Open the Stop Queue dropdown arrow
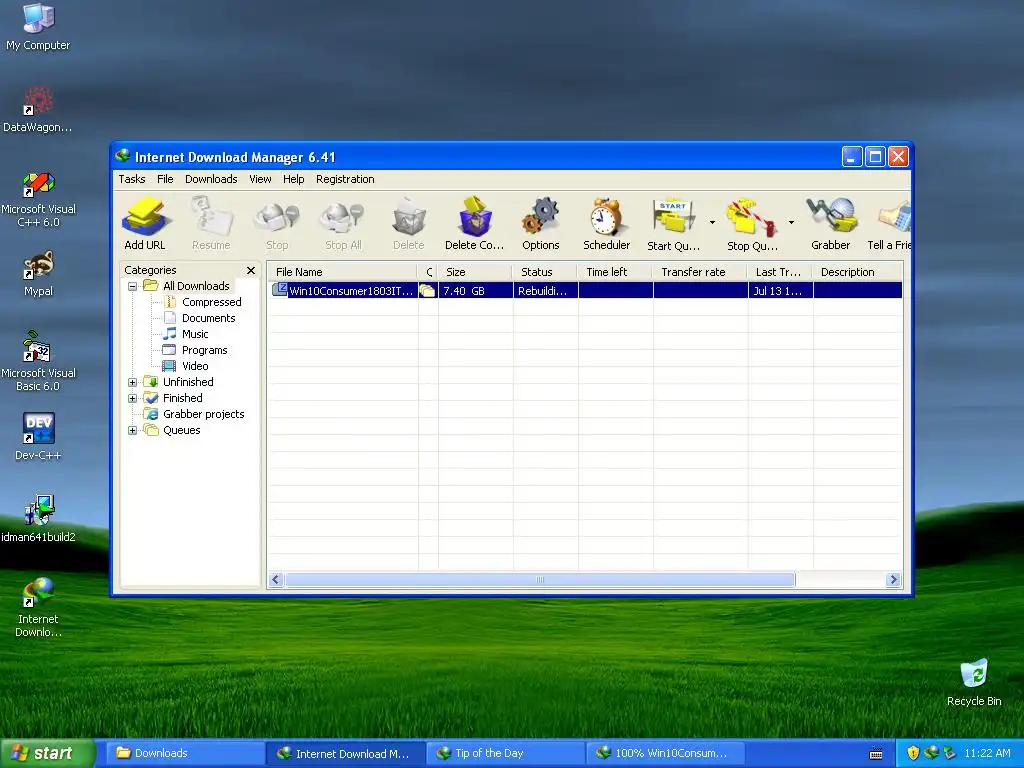 [791, 223]
